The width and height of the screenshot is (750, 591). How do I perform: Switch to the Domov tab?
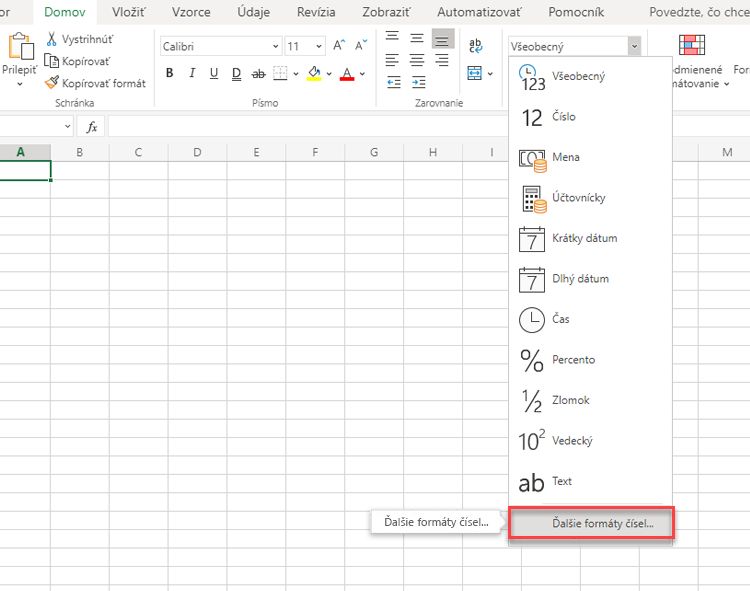65,12
